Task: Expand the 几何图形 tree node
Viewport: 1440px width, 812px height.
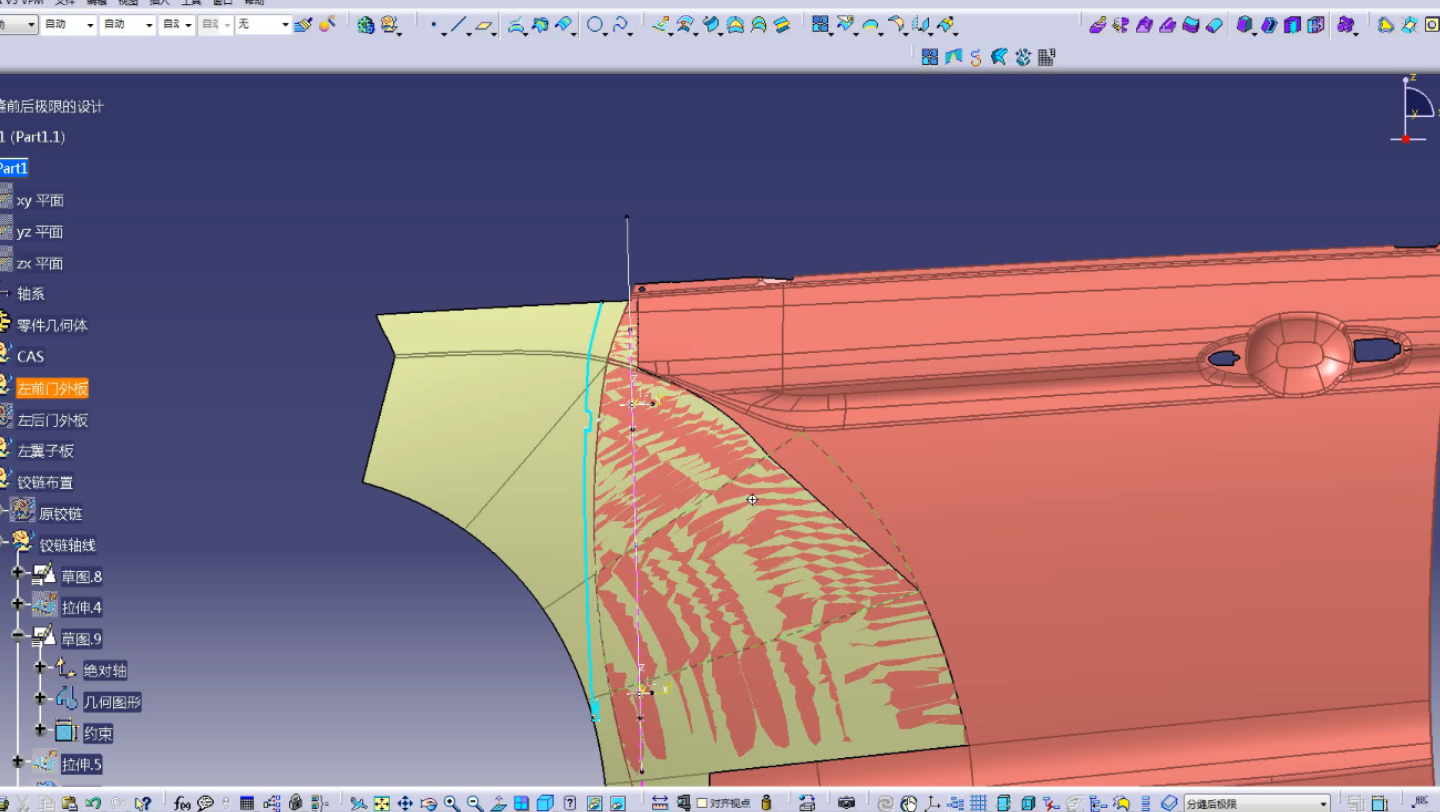Action: pos(40,698)
